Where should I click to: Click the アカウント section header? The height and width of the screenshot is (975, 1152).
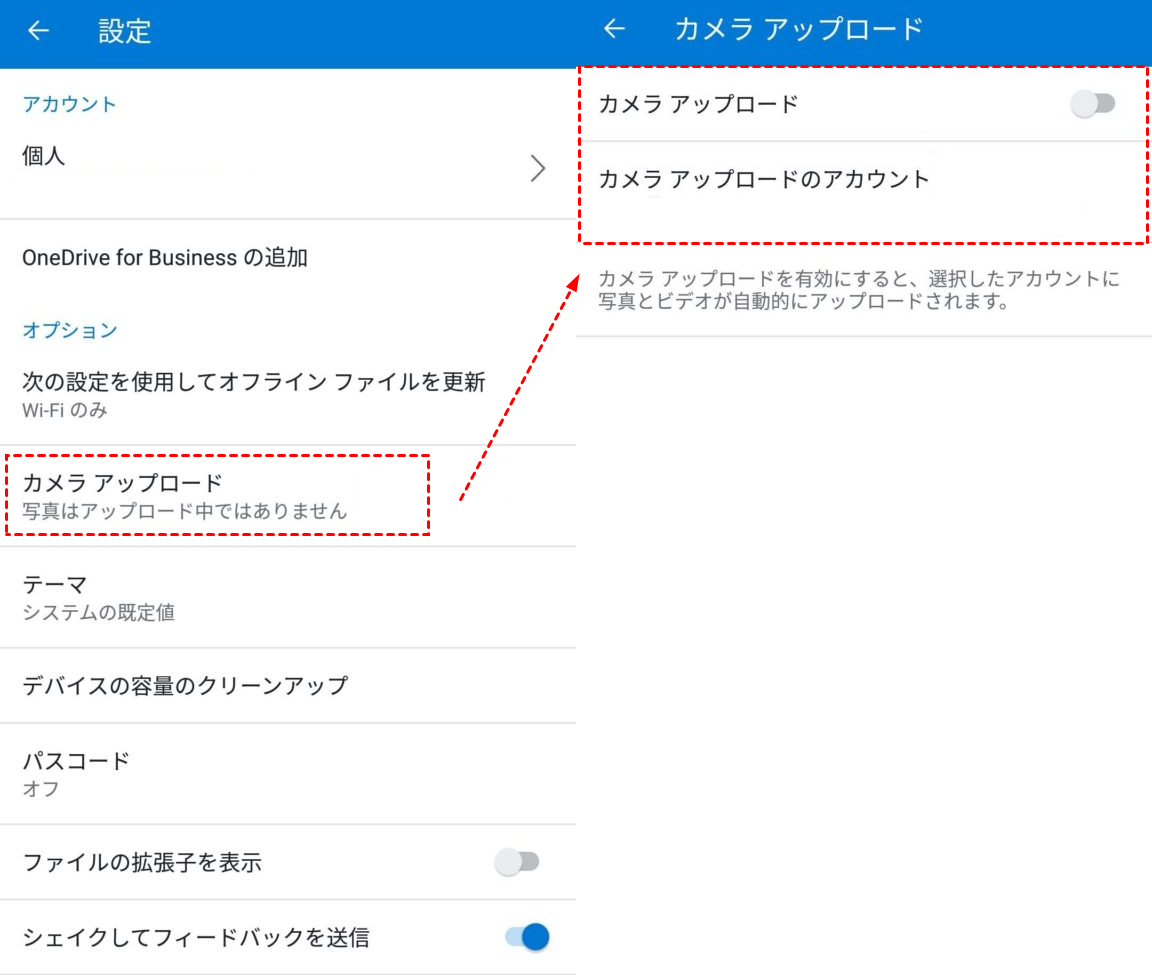(x=69, y=104)
